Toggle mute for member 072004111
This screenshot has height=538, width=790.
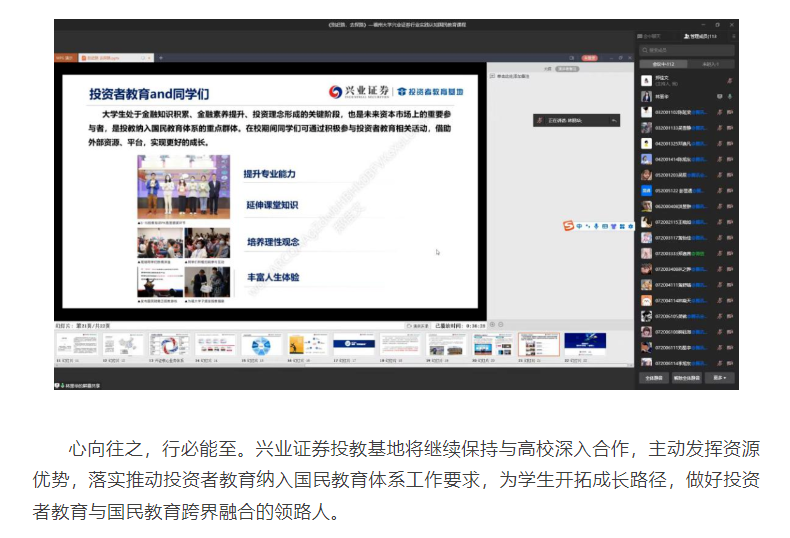click(719, 285)
